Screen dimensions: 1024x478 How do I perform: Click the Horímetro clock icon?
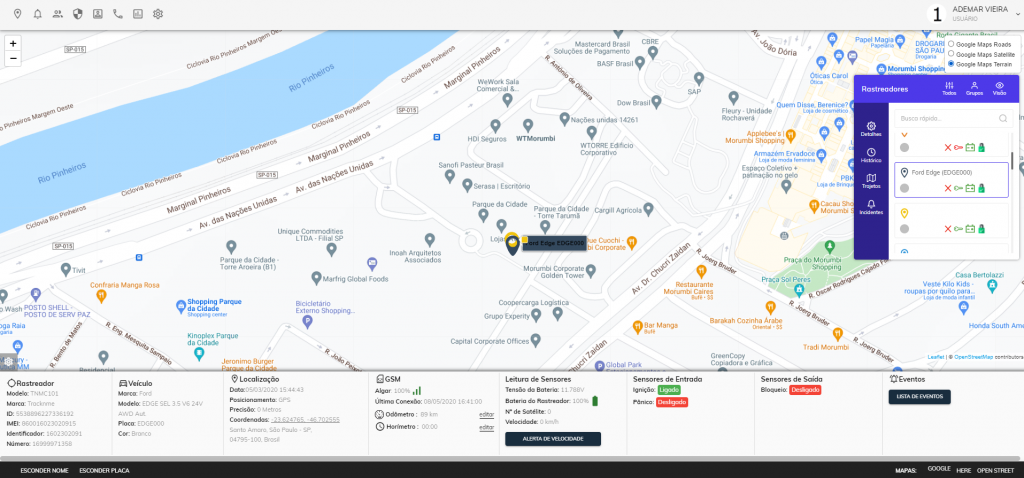[x=379, y=426]
